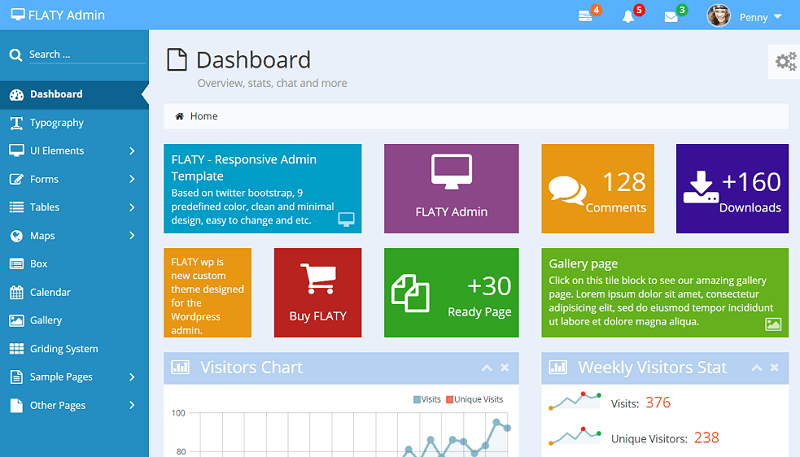
Task: Click the Forms edit pencil icon
Action: (x=16, y=179)
